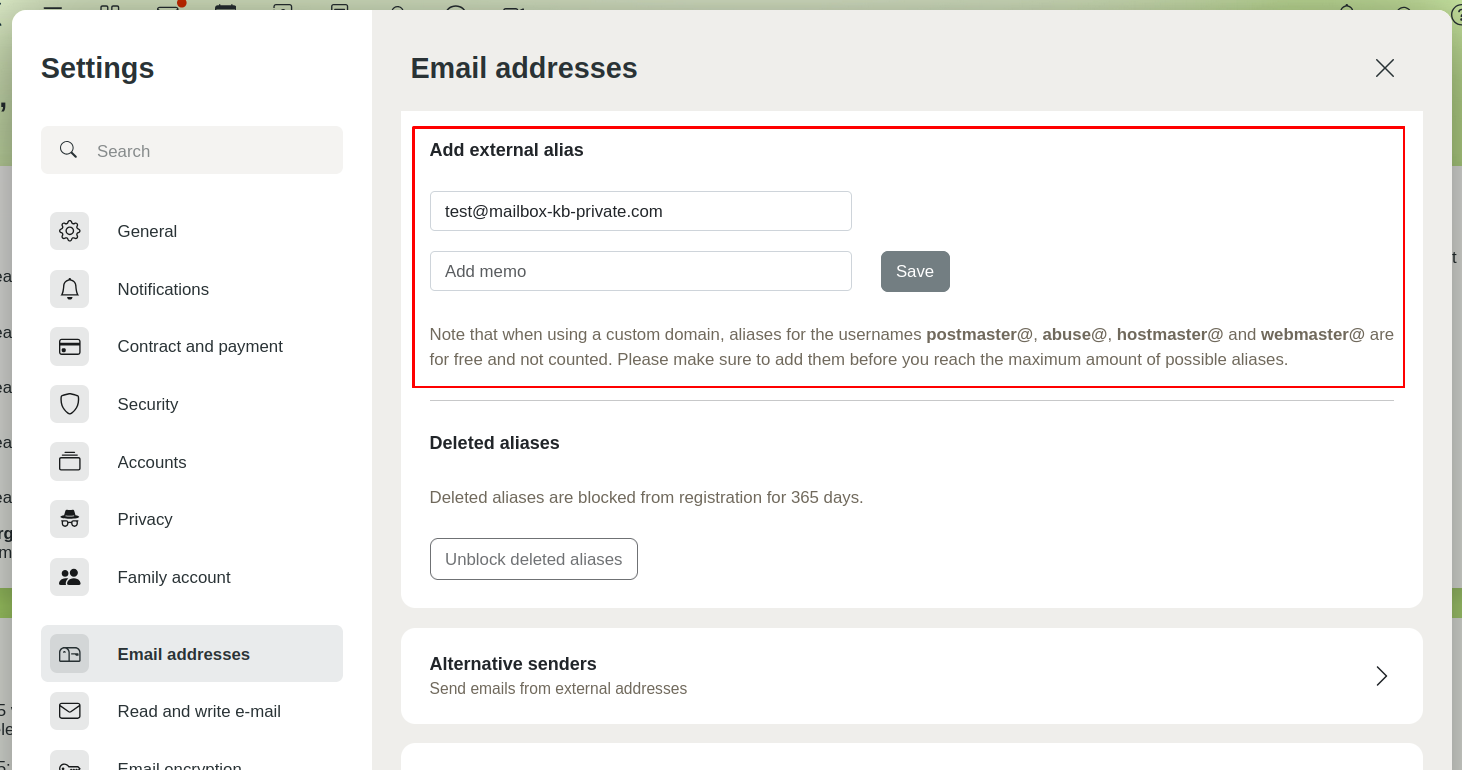
Task: Click the Notifications bell icon
Action: coord(69,289)
